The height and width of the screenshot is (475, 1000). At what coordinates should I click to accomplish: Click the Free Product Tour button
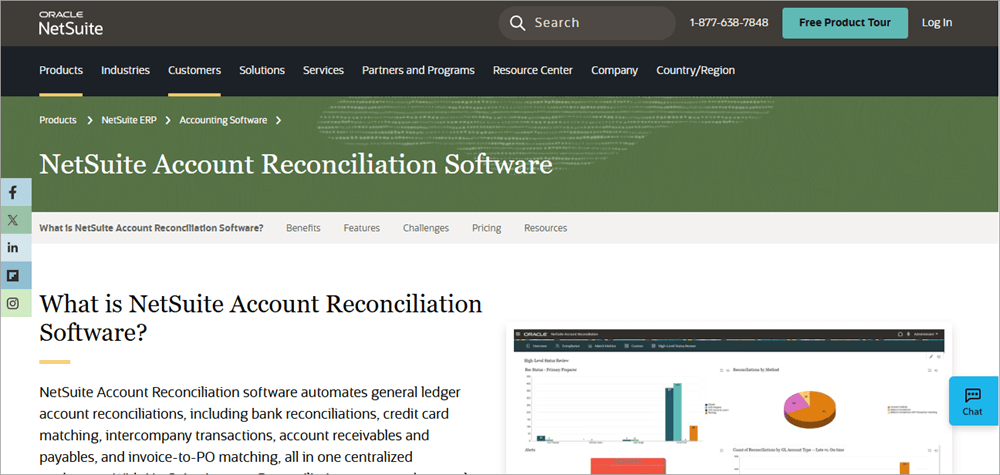845,23
